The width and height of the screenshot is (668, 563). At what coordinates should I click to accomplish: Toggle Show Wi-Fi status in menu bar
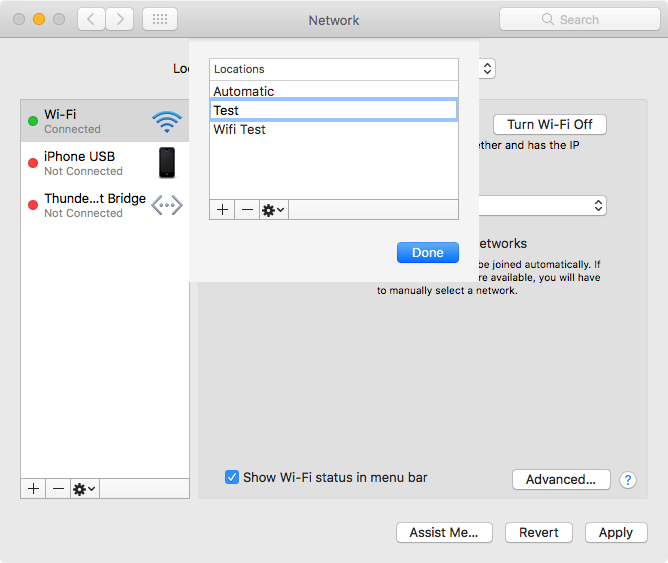232,477
